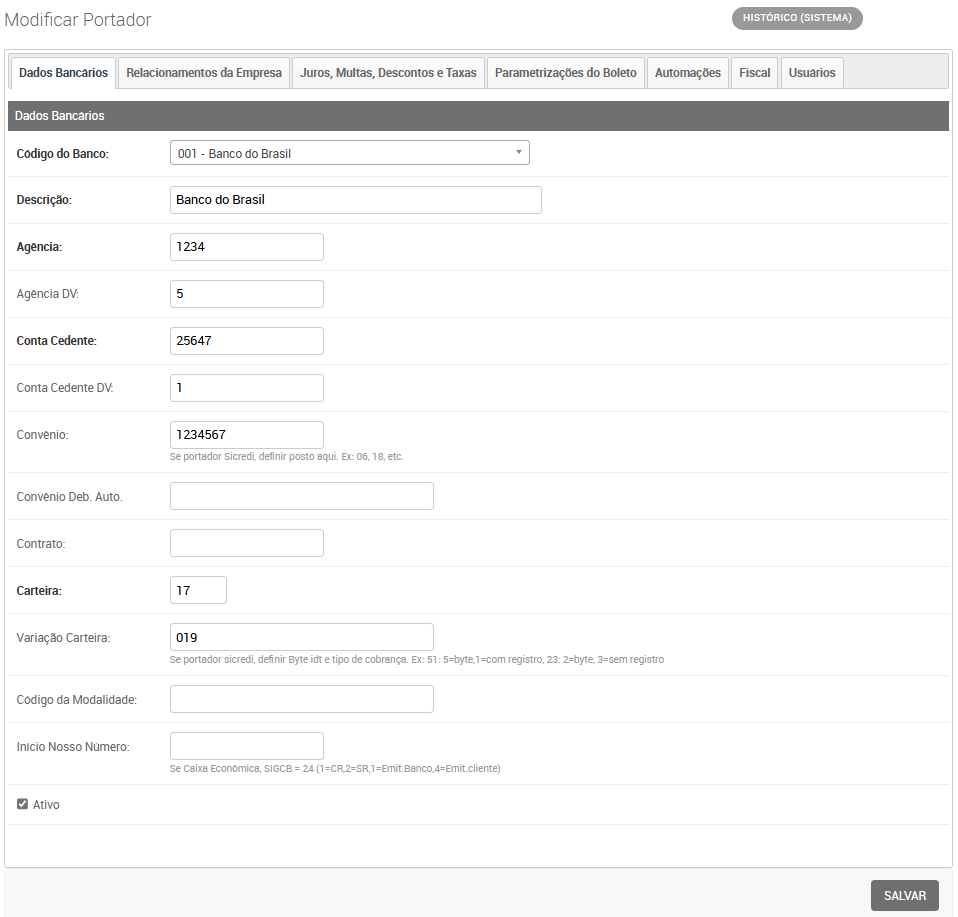Click the Descrição input field
Viewport: 958px width, 917px height.
[x=355, y=200]
